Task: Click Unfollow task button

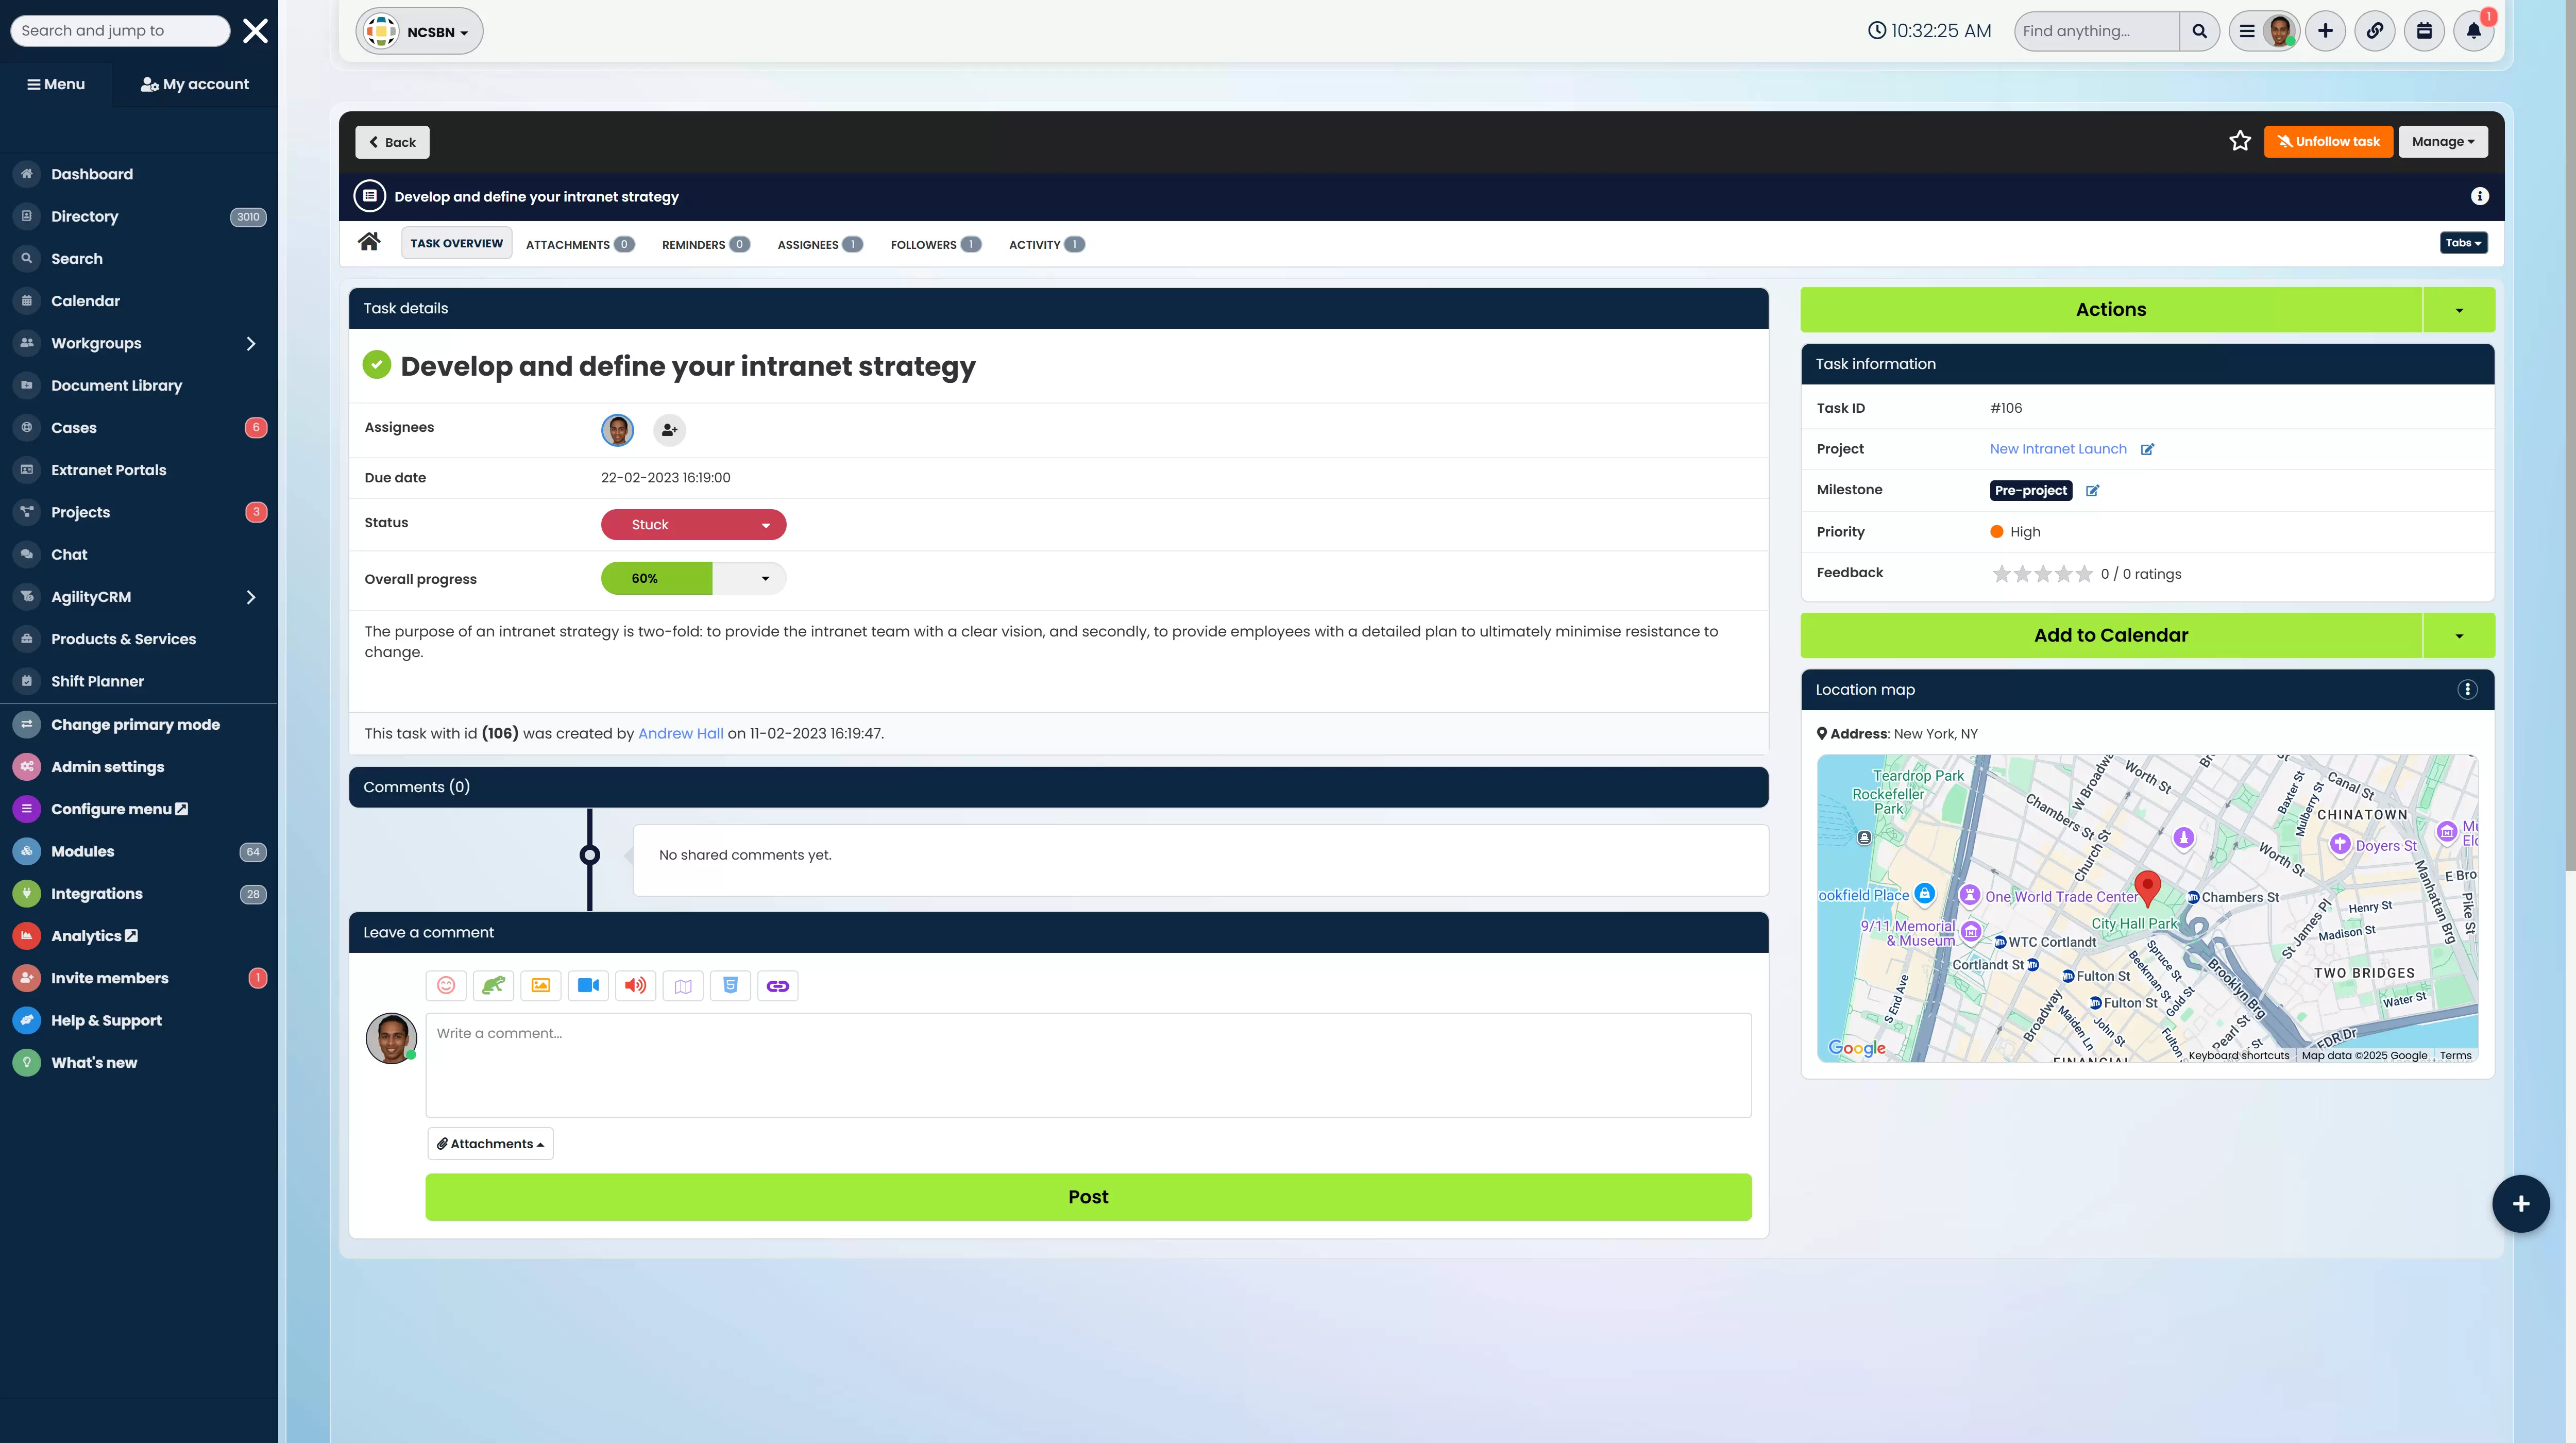Action: [2328, 141]
